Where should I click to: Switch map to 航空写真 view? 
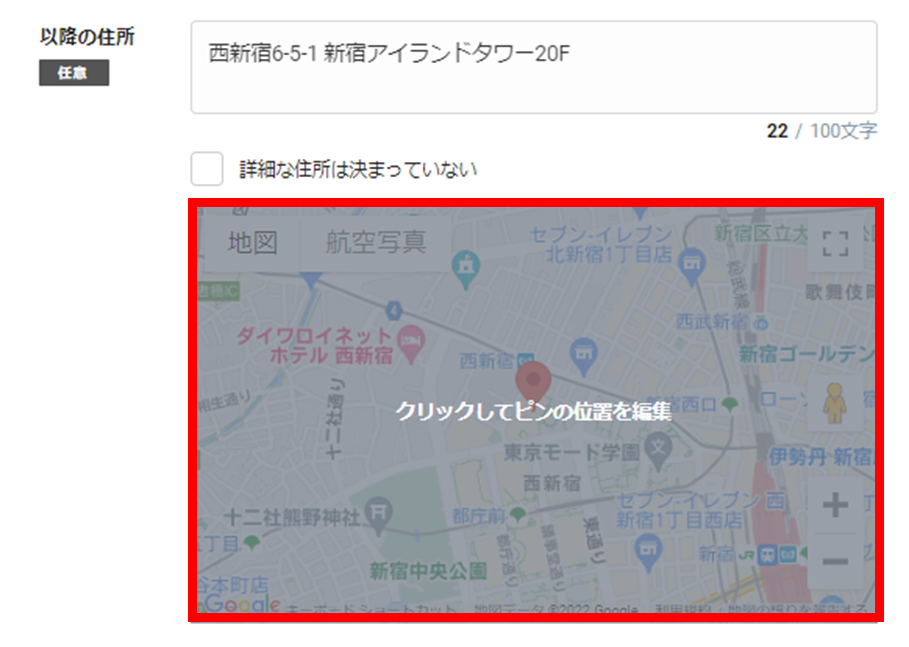point(376,242)
